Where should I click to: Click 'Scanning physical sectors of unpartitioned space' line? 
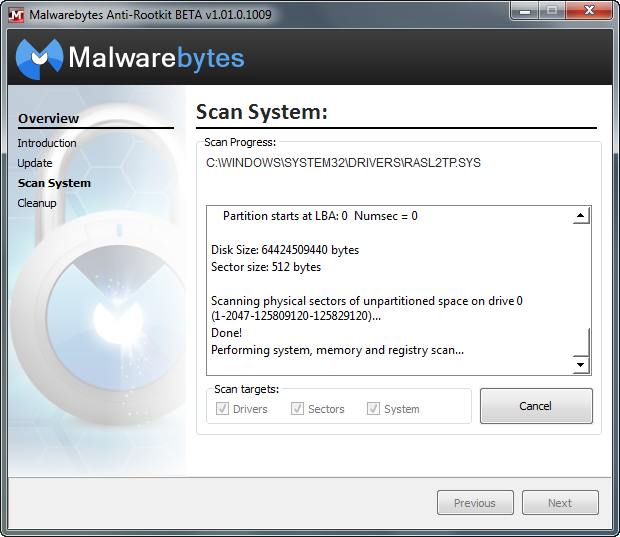[x=367, y=308]
